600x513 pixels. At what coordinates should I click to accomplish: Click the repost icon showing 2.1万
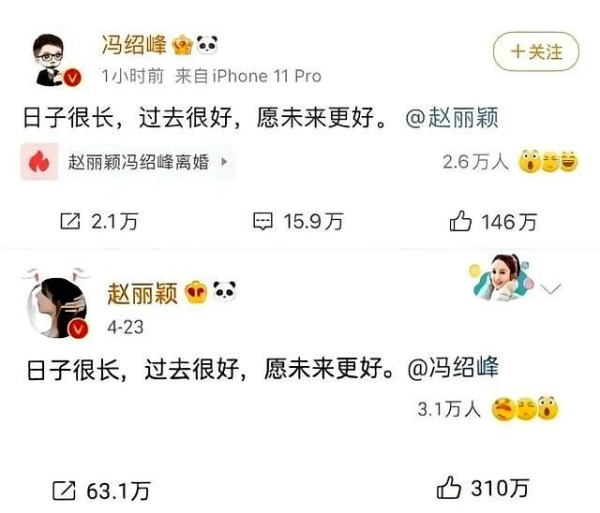(x=70, y=221)
